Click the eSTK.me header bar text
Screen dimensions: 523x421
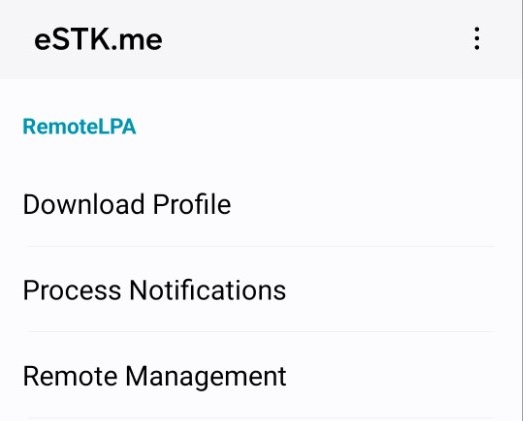coord(98,40)
